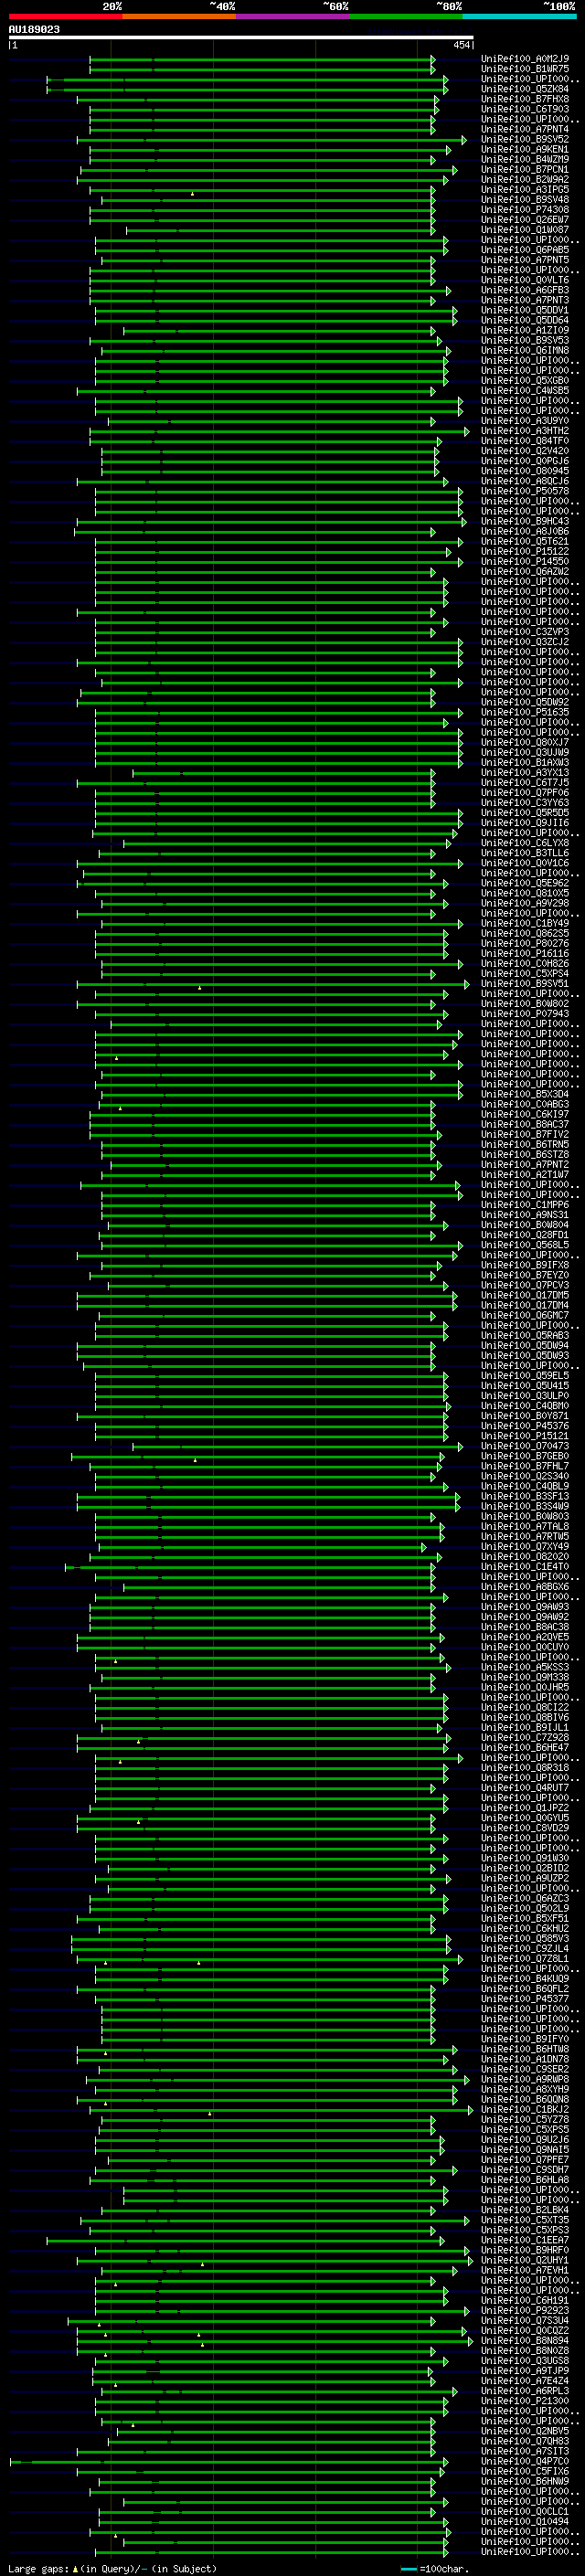Click the query end position 454
Screen dimensions: 585x2576
461,45
